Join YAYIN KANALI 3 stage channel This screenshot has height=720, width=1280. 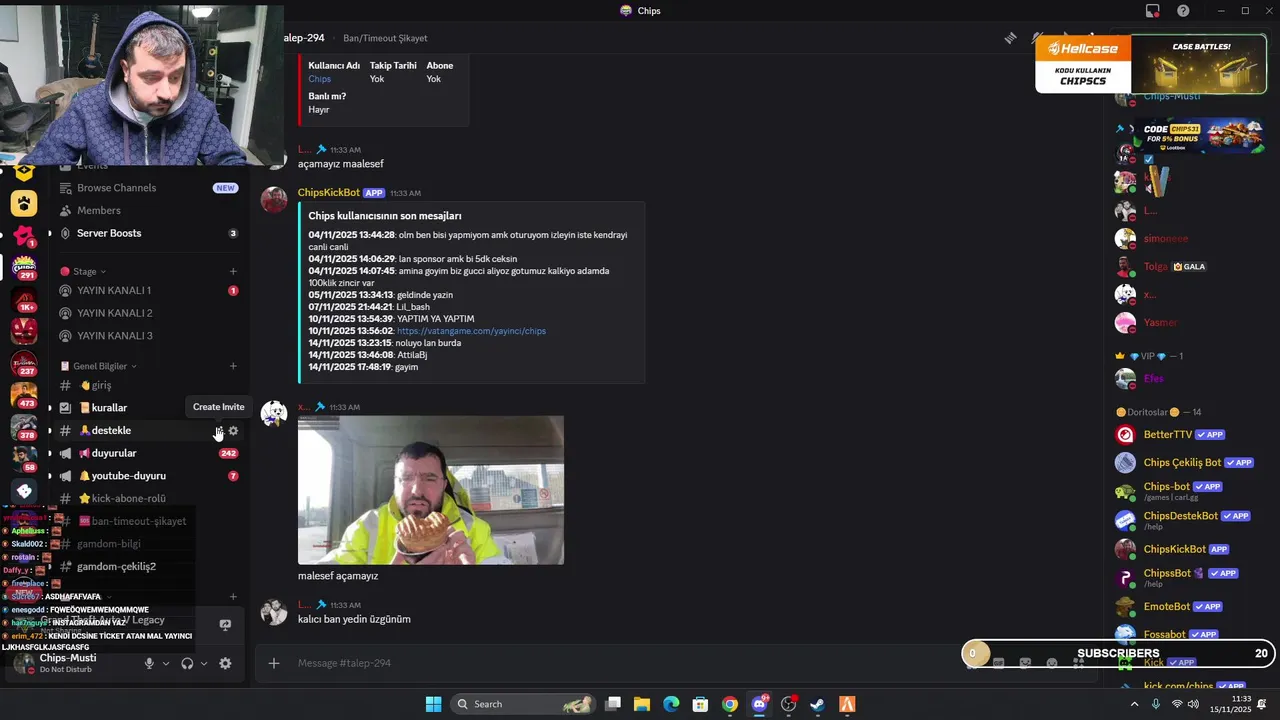114,336
